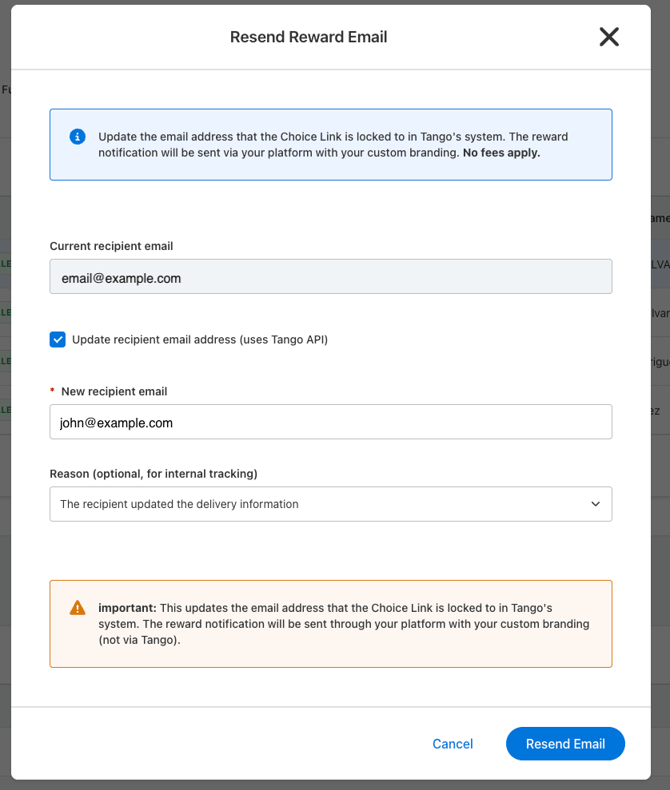Click the New recipient email field
Screen dimensions: 670x790
click(330, 422)
